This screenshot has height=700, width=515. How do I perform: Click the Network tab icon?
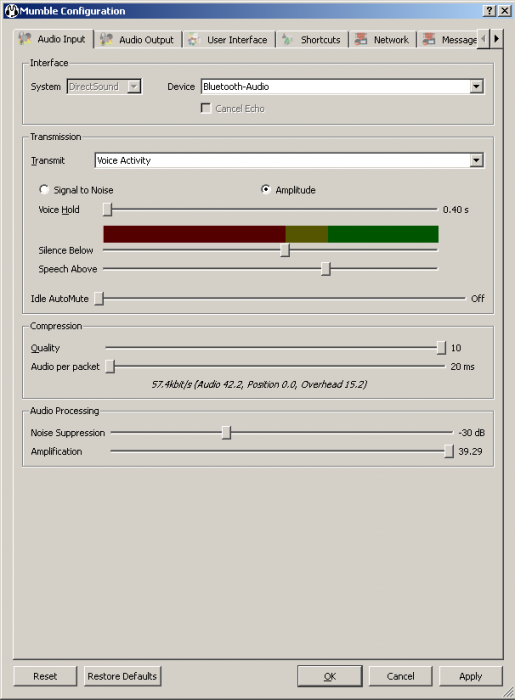point(361,39)
